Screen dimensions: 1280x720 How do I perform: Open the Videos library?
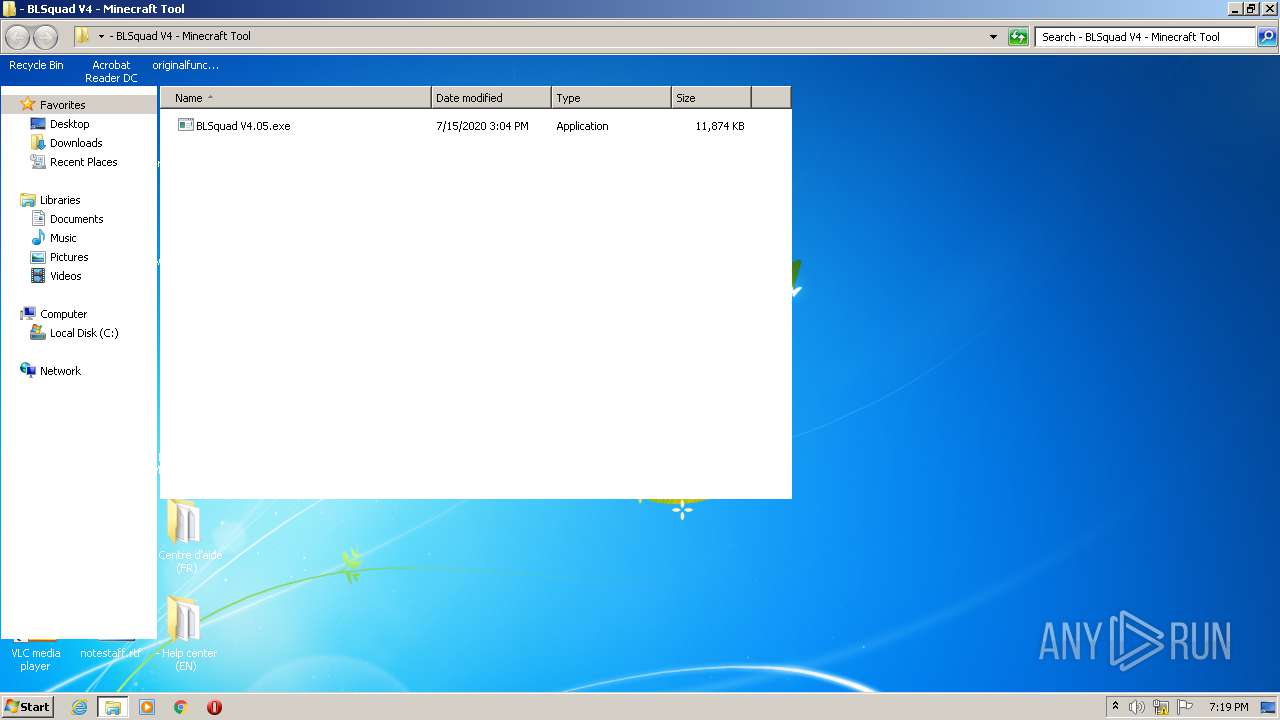click(x=66, y=276)
